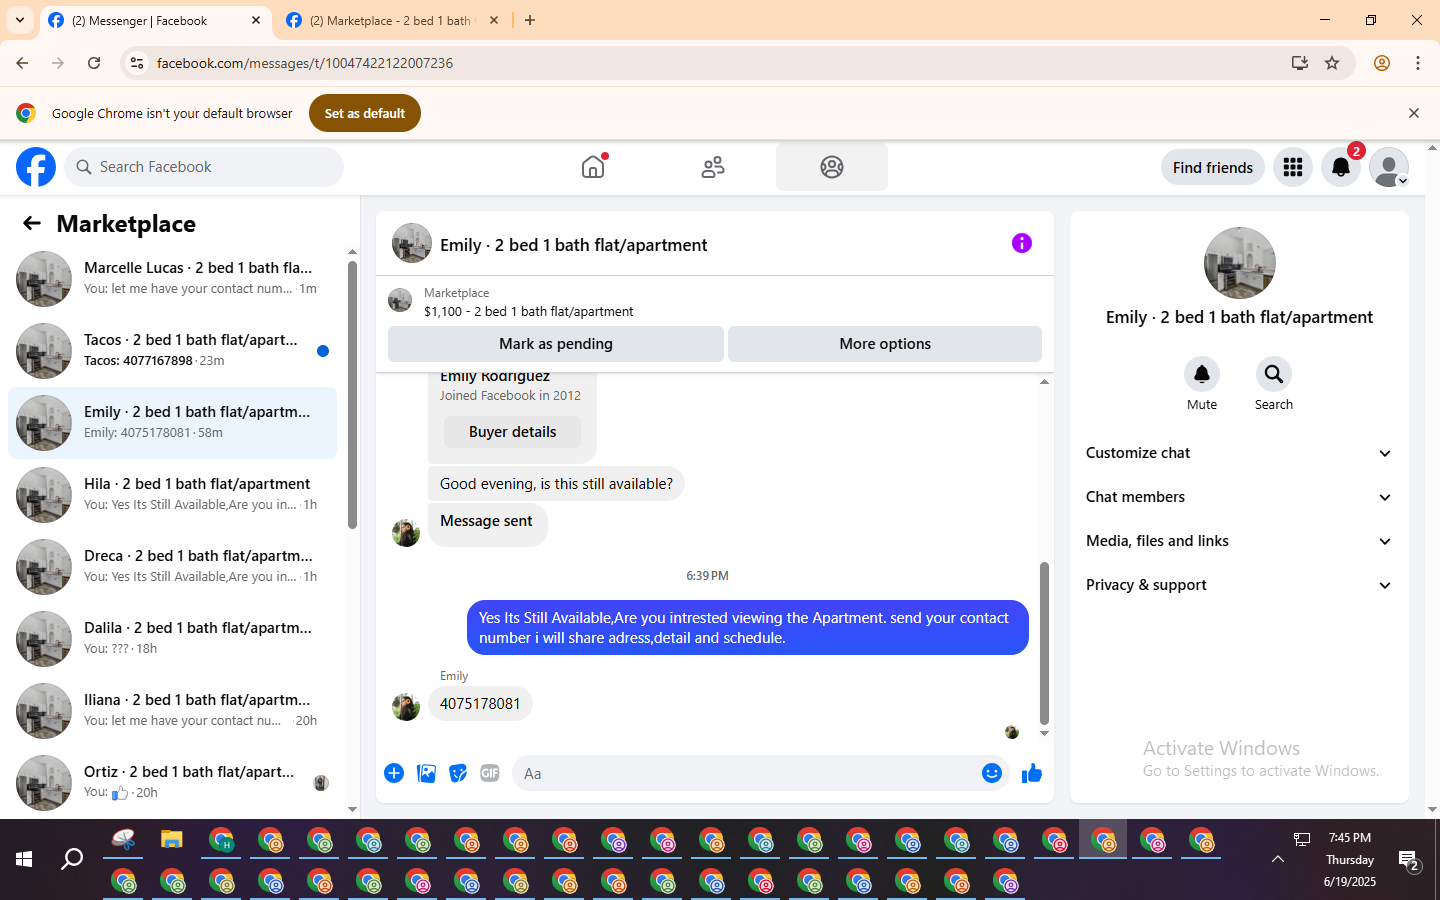Open the Groups icon in top navigation
Viewport: 1440px width, 900px height.
click(x=832, y=166)
